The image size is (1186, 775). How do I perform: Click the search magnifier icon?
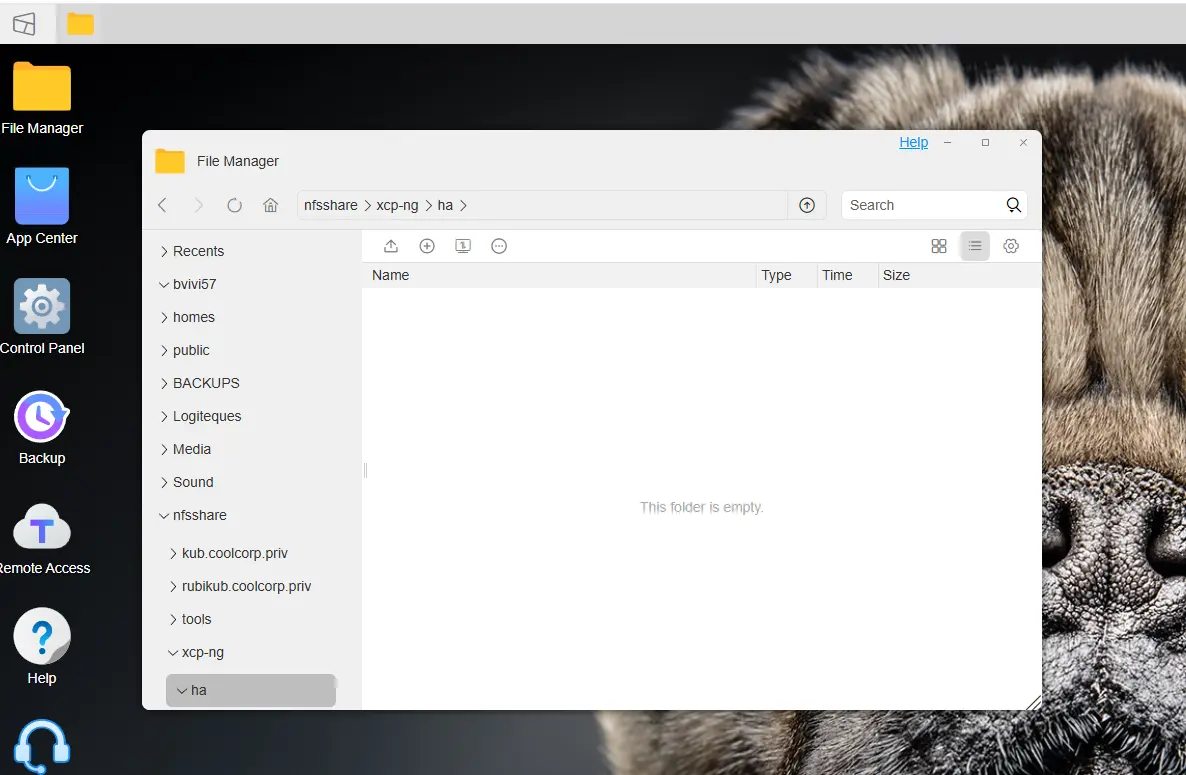click(x=1013, y=205)
